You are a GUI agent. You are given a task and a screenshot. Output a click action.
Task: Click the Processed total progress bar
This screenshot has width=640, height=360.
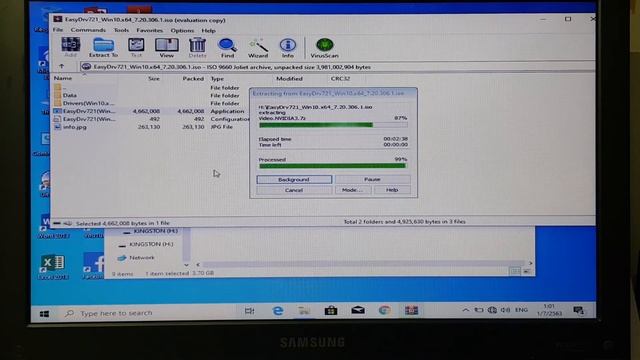click(x=333, y=166)
